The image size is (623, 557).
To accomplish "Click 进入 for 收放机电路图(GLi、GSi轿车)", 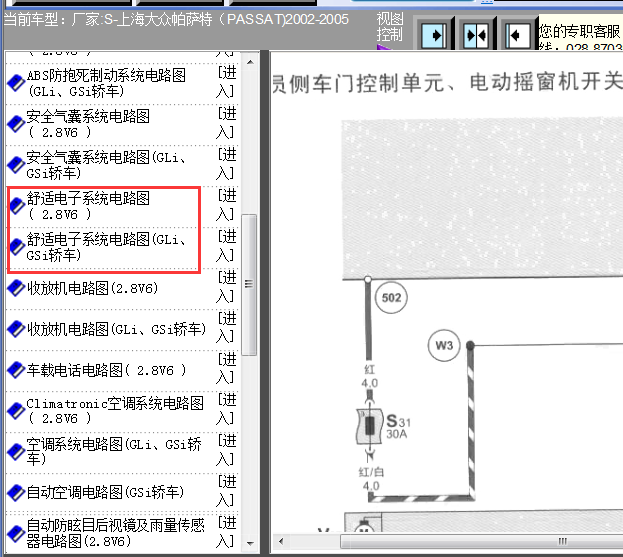I will point(226,328).
